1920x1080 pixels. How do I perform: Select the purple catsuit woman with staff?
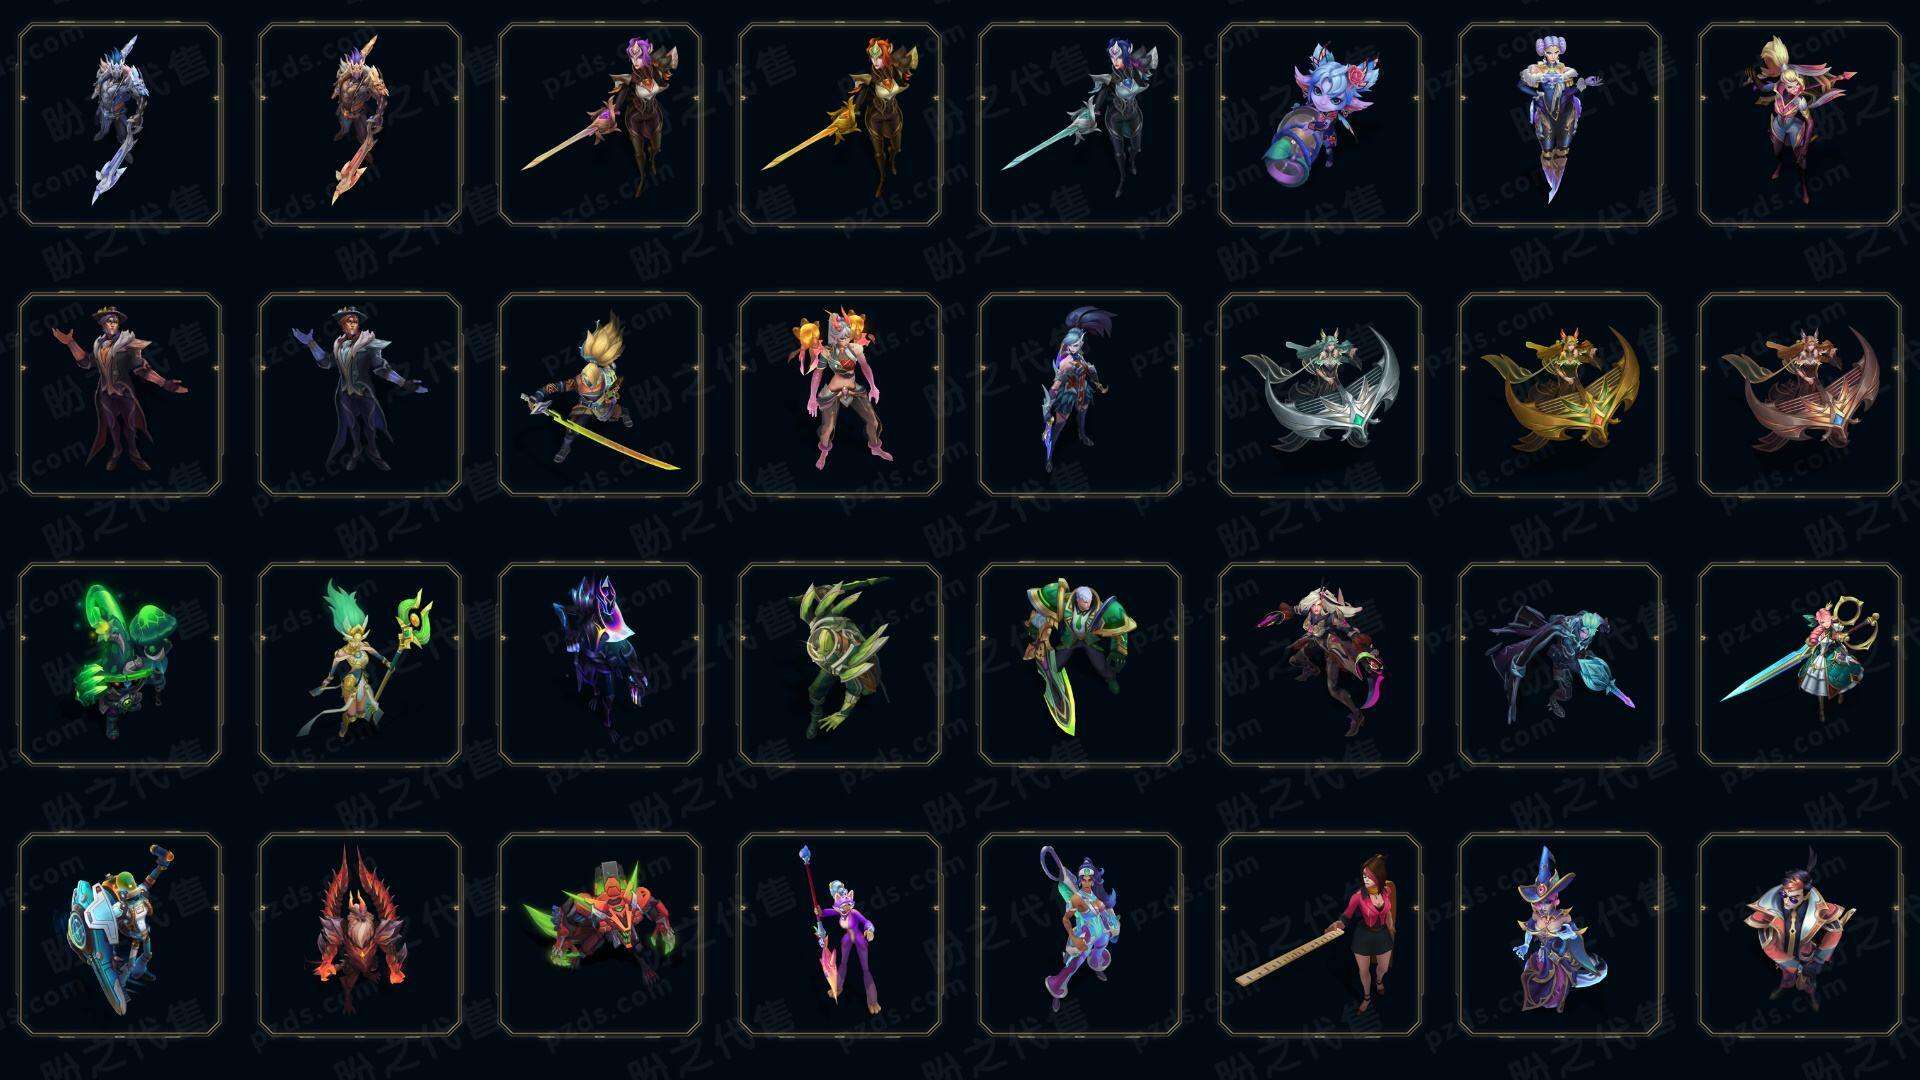(x=840, y=935)
